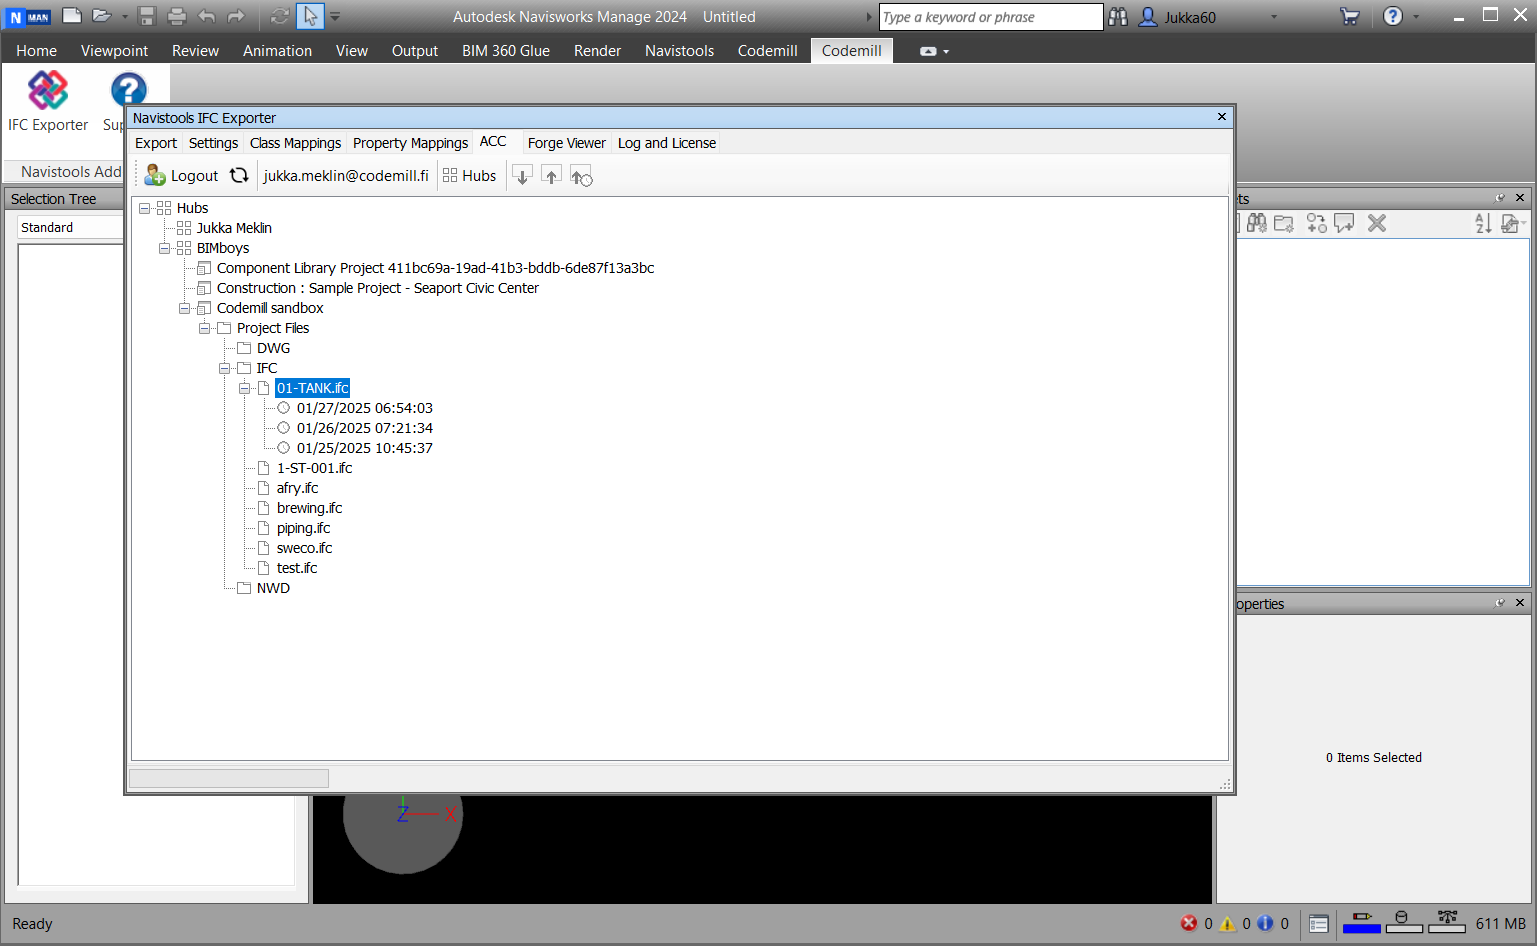Switch to the Review ribbon tab
This screenshot has width=1537, height=946.
[x=195, y=50]
